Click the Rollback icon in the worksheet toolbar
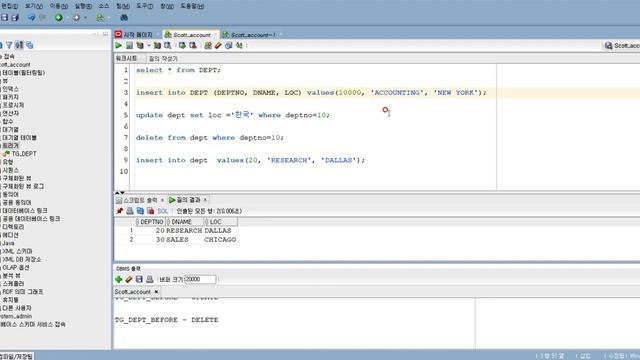This screenshot has height=360, width=640. 193,46
